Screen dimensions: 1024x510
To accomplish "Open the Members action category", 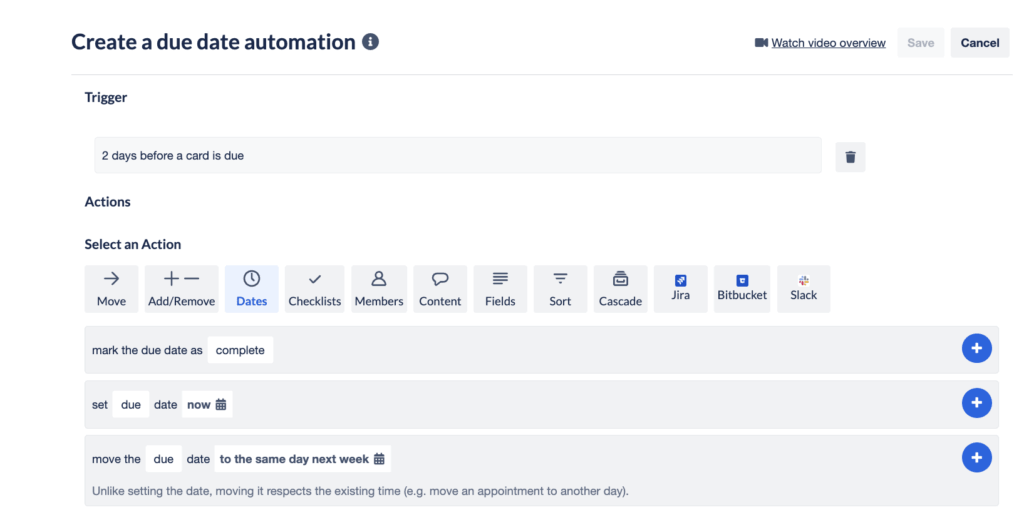I will pyautogui.click(x=379, y=289).
